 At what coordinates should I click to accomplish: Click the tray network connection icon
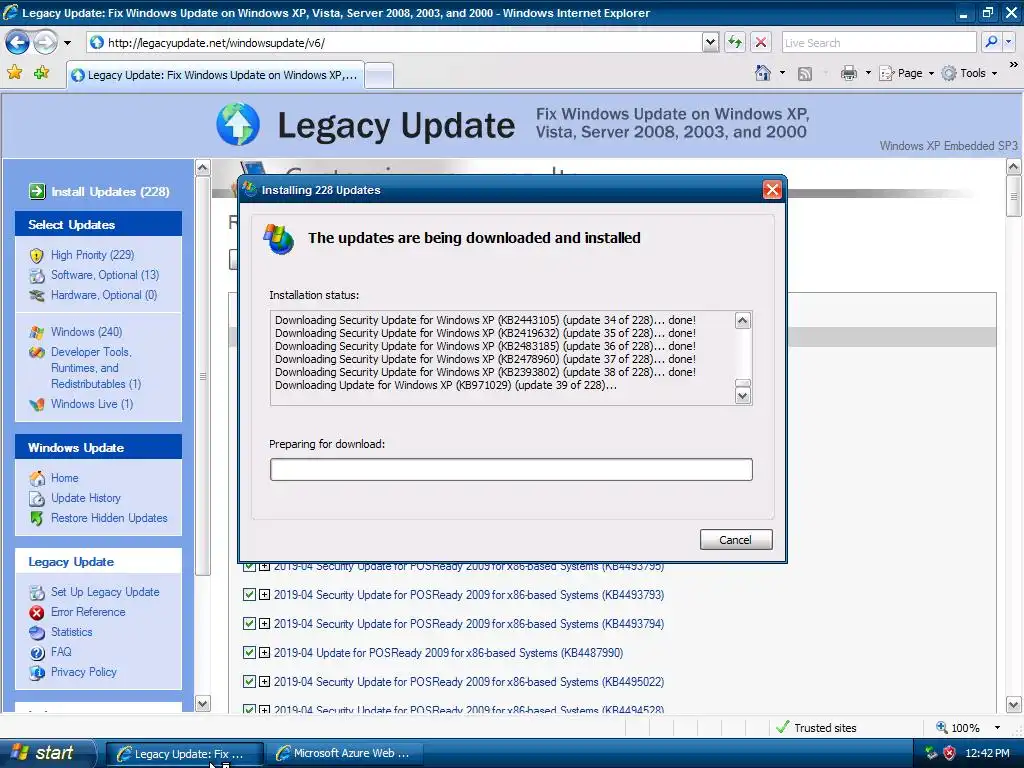point(931,753)
